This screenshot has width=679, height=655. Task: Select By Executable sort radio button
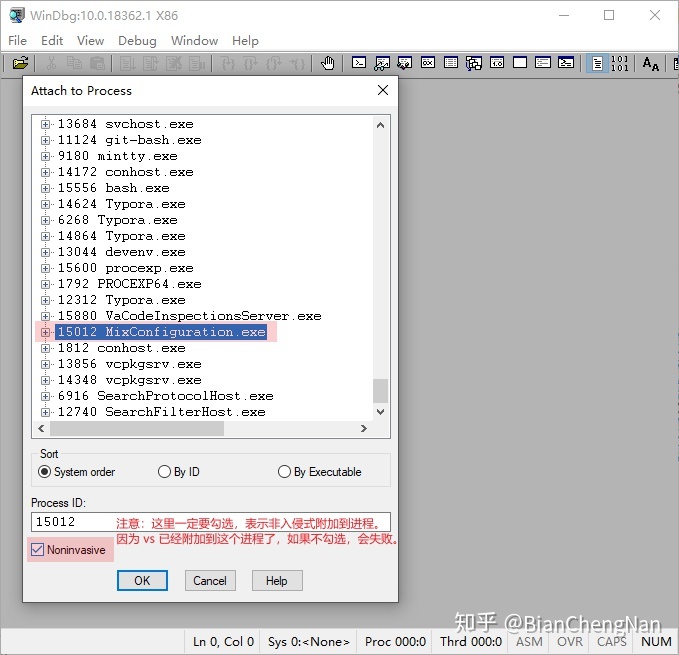(x=284, y=471)
